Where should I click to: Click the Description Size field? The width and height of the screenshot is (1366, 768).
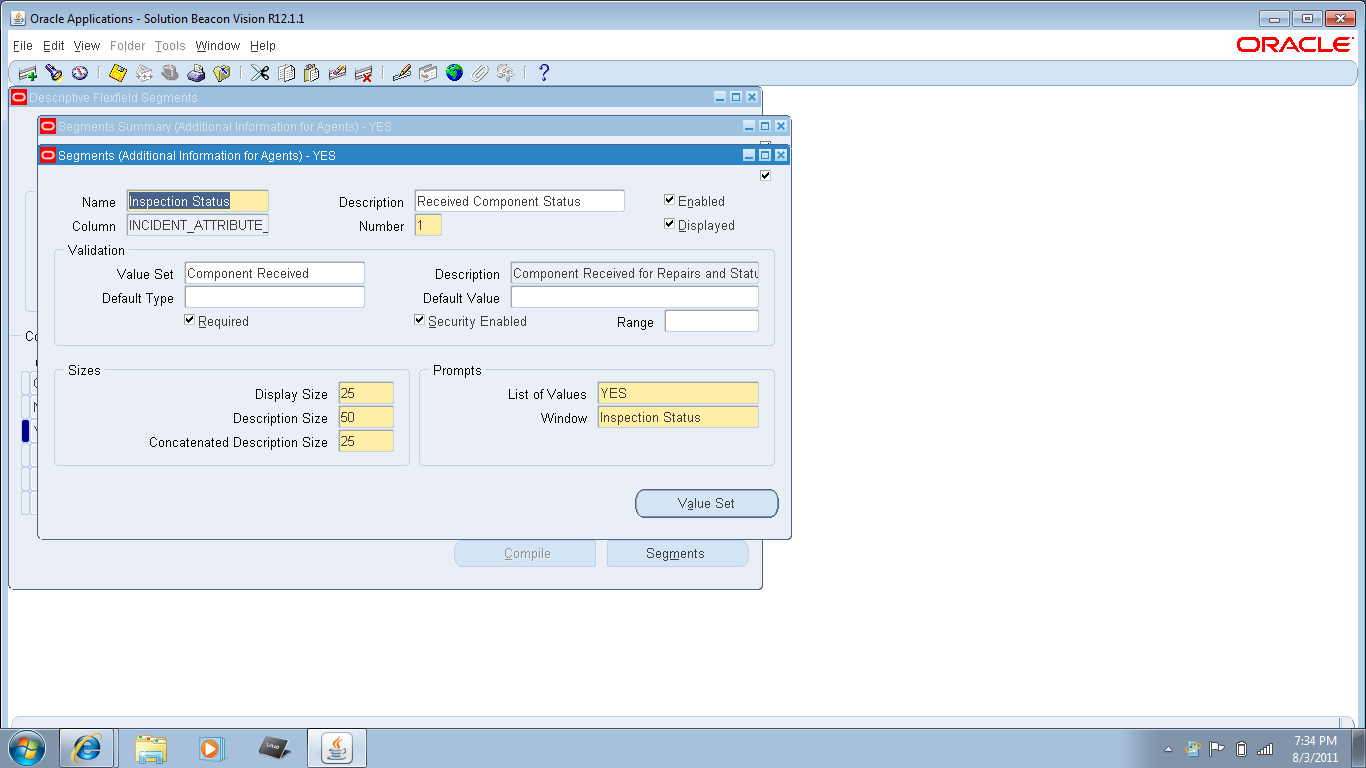coord(366,417)
